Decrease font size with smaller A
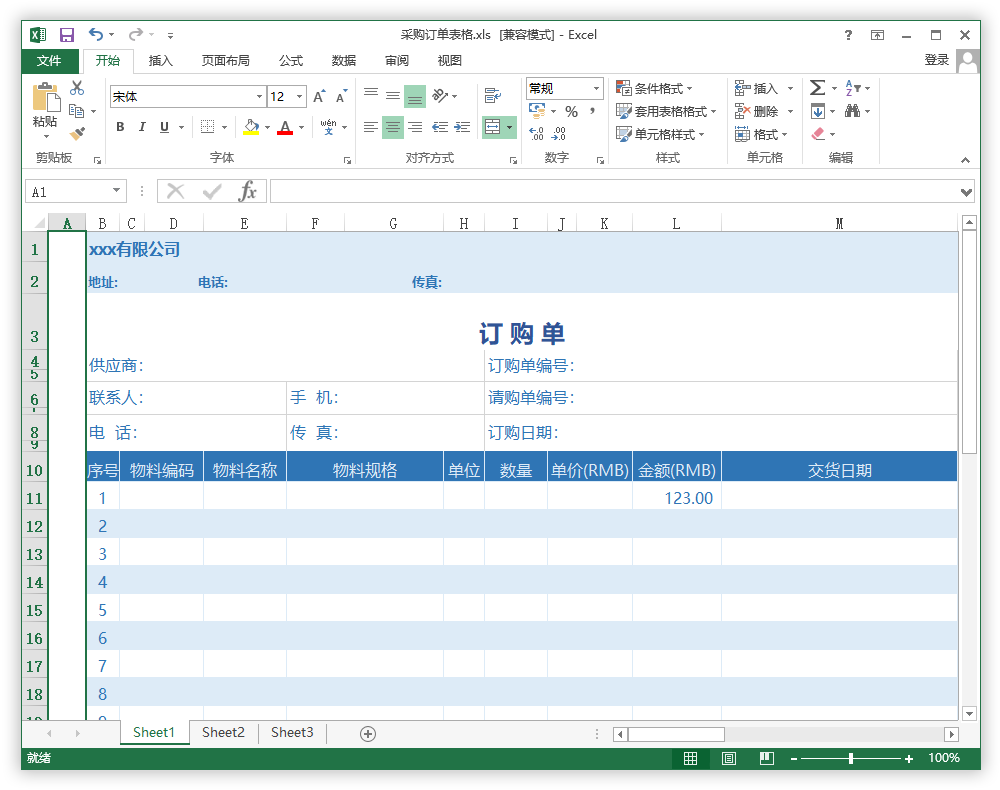This screenshot has width=1000, height=790. [342, 96]
